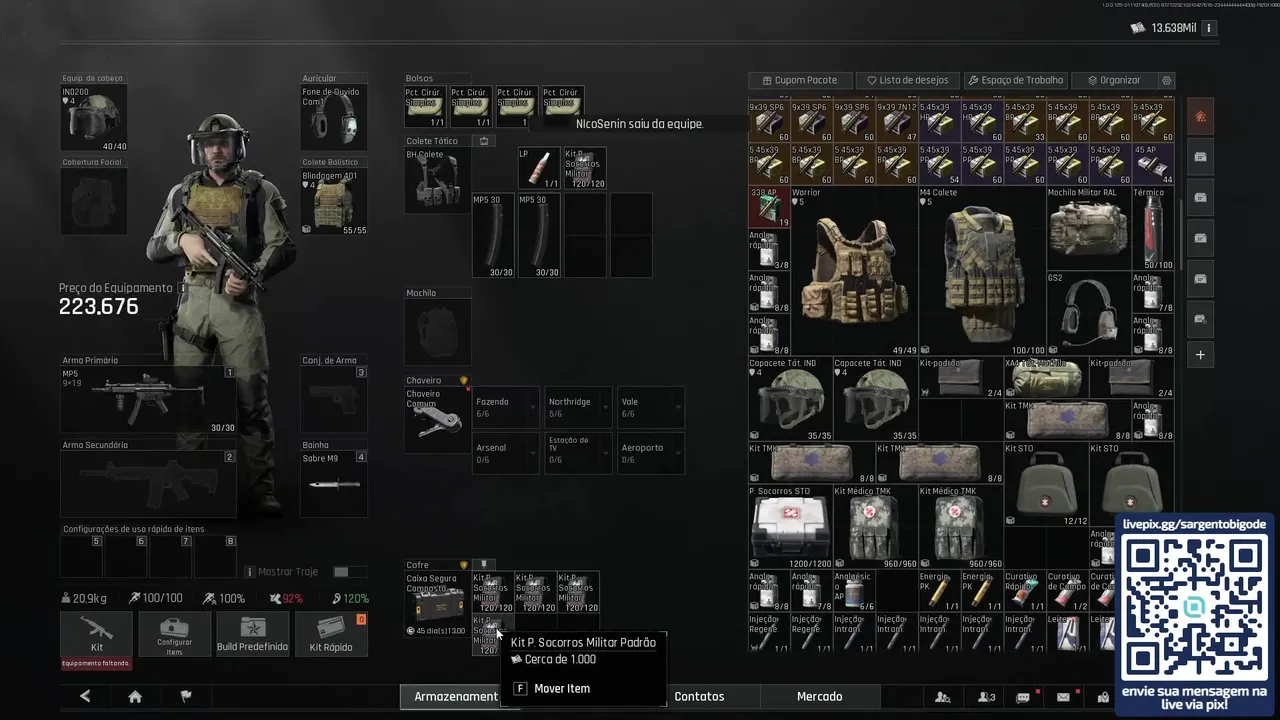This screenshot has height=720, width=1280.
Task: Click the empty Mochila slot
Action: coord(437,333)
